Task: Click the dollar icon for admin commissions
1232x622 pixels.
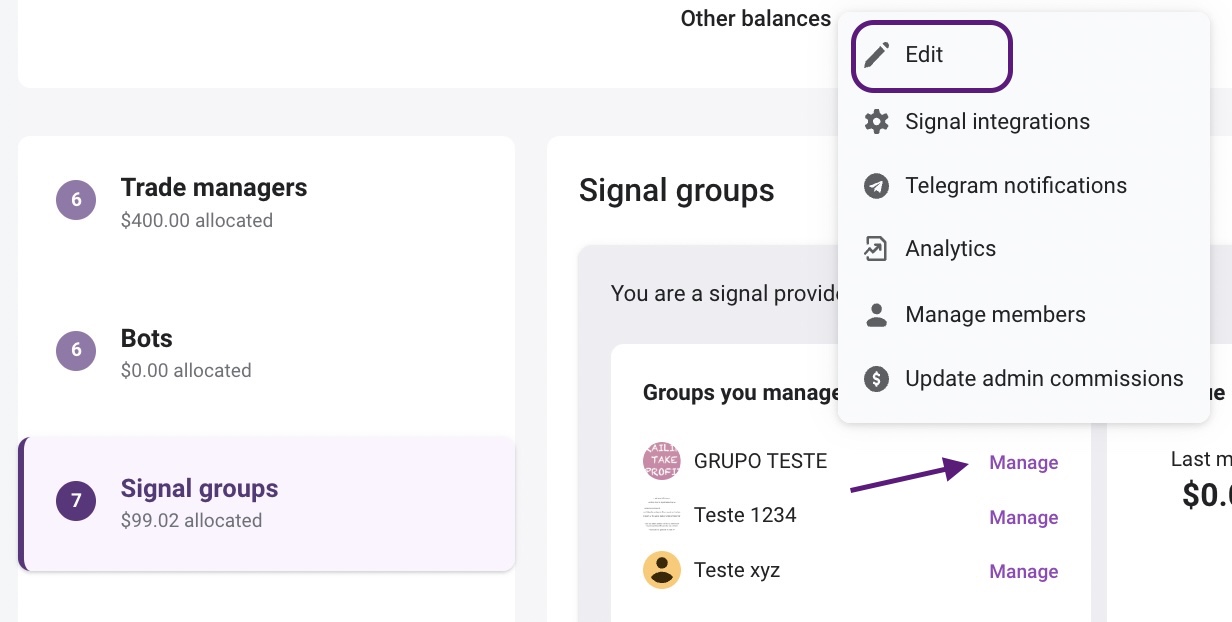Action: pos(877,379)
